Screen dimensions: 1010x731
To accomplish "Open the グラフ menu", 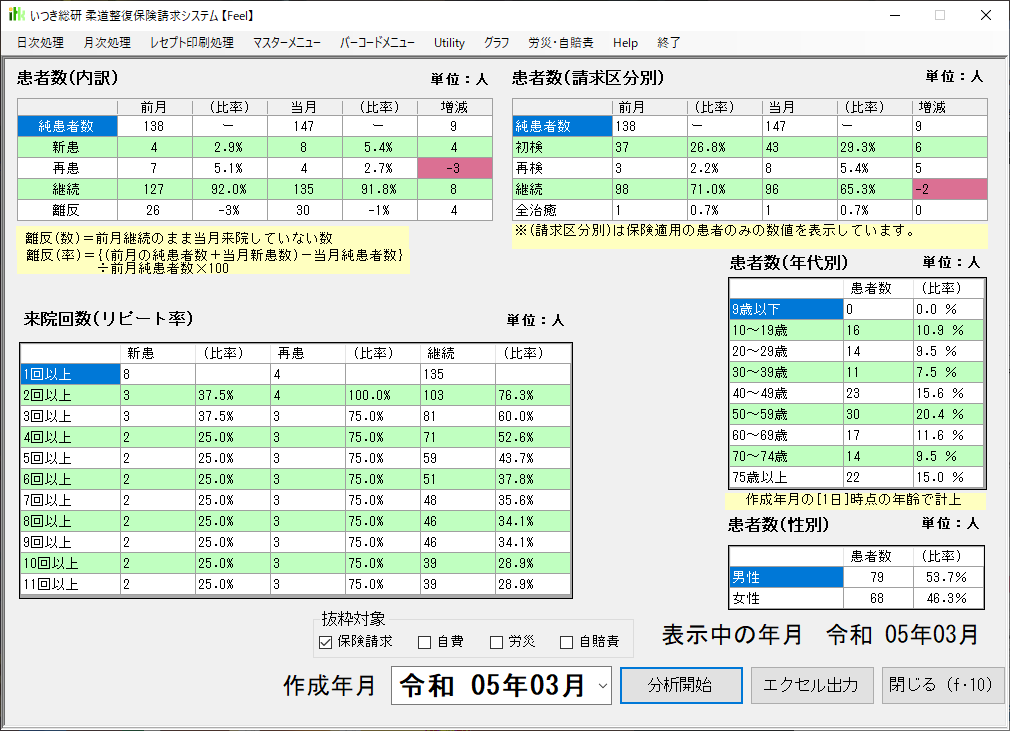I will 496,43.
